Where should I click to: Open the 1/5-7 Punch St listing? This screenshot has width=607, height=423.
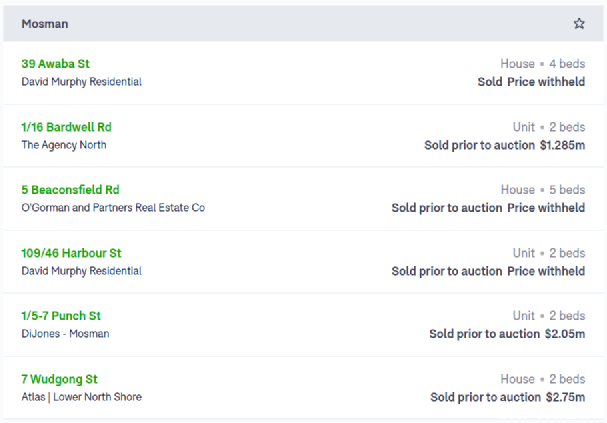pos(61,316)
